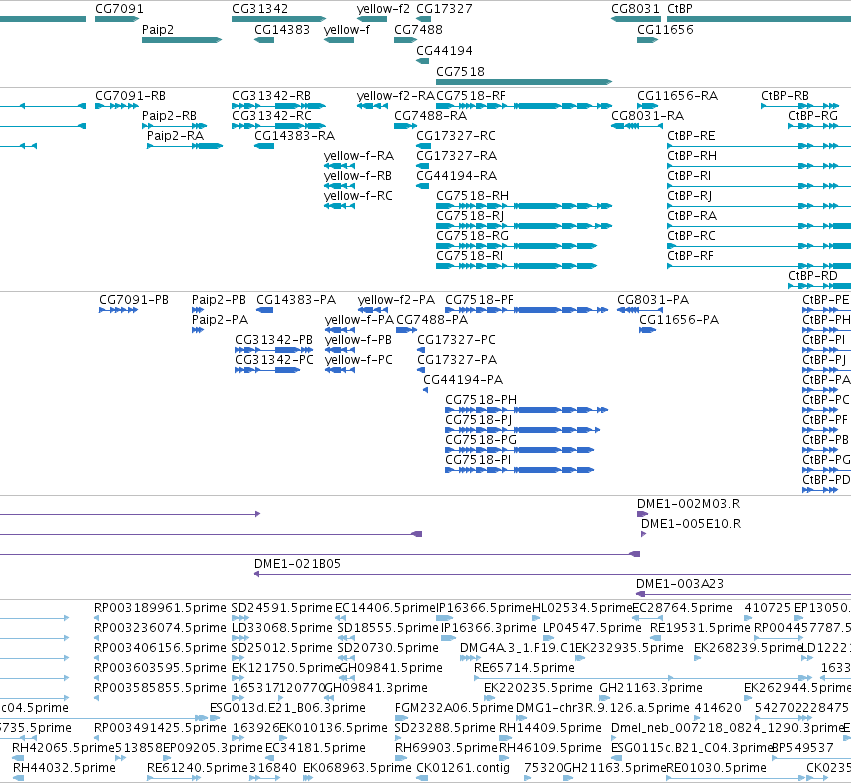Select the yellow-f-RA transcript label
Screen dimensions: 851x783
(x=359, y=156)
